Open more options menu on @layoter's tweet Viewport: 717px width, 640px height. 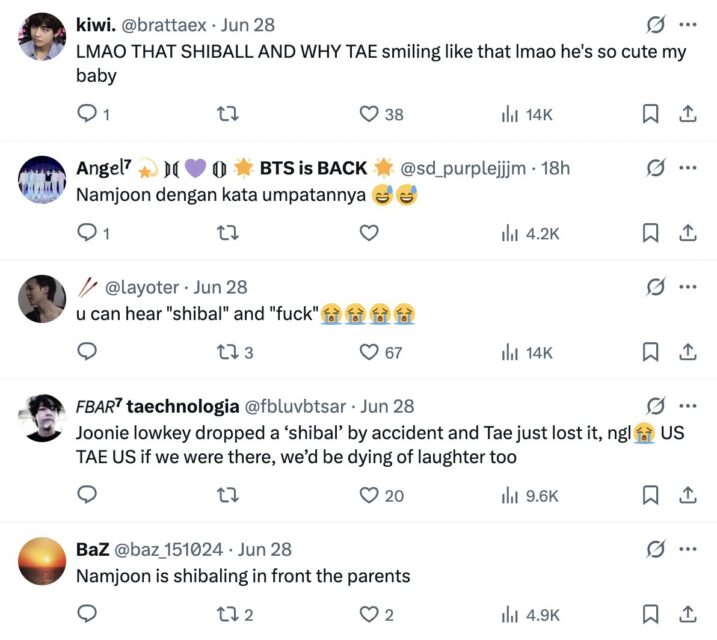point(687,287)
